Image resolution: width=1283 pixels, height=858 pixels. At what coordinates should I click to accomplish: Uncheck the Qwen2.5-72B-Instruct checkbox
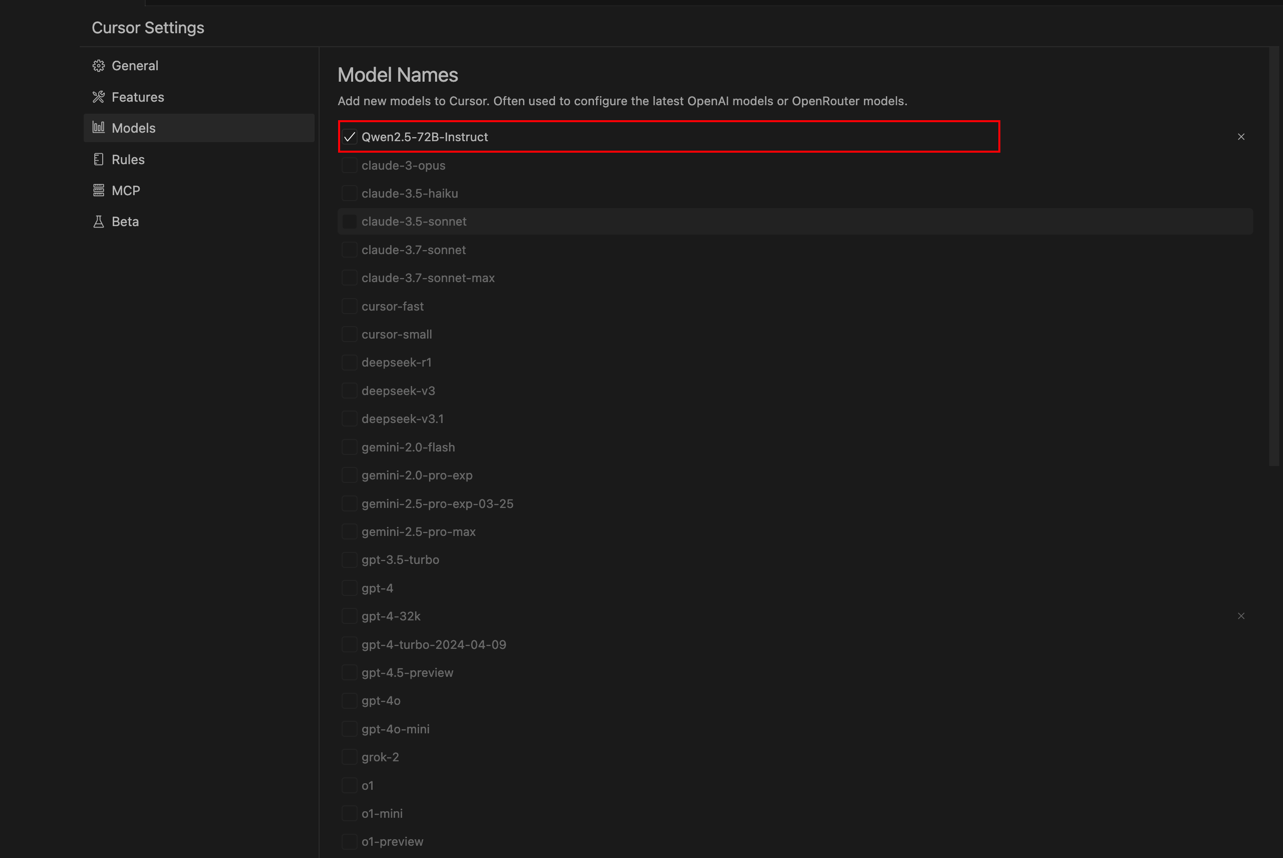coord(349,137)
